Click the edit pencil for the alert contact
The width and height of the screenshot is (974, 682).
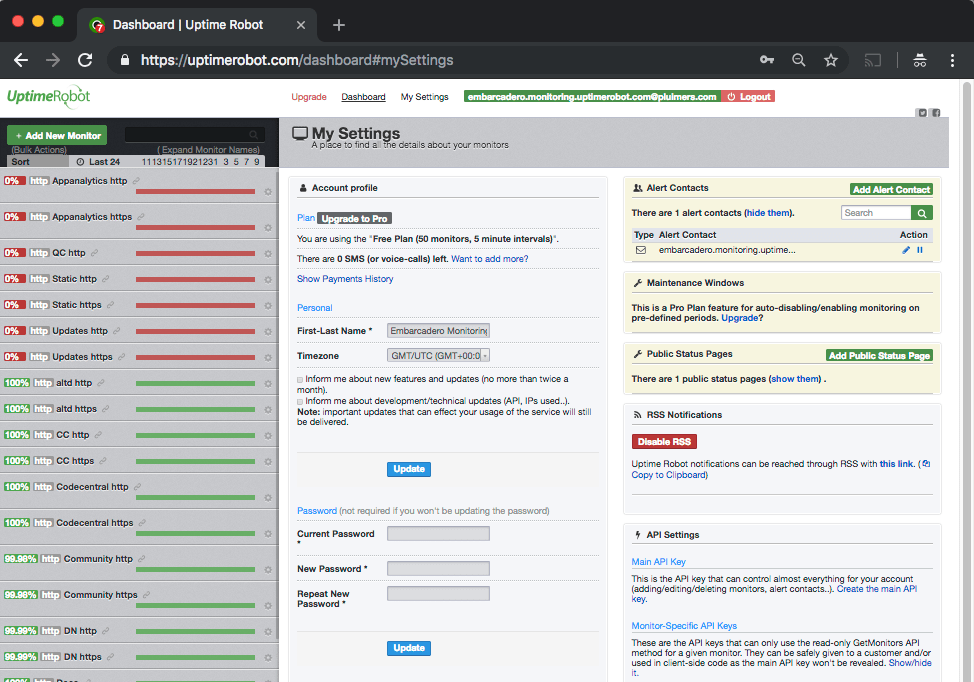pos(906,250)
